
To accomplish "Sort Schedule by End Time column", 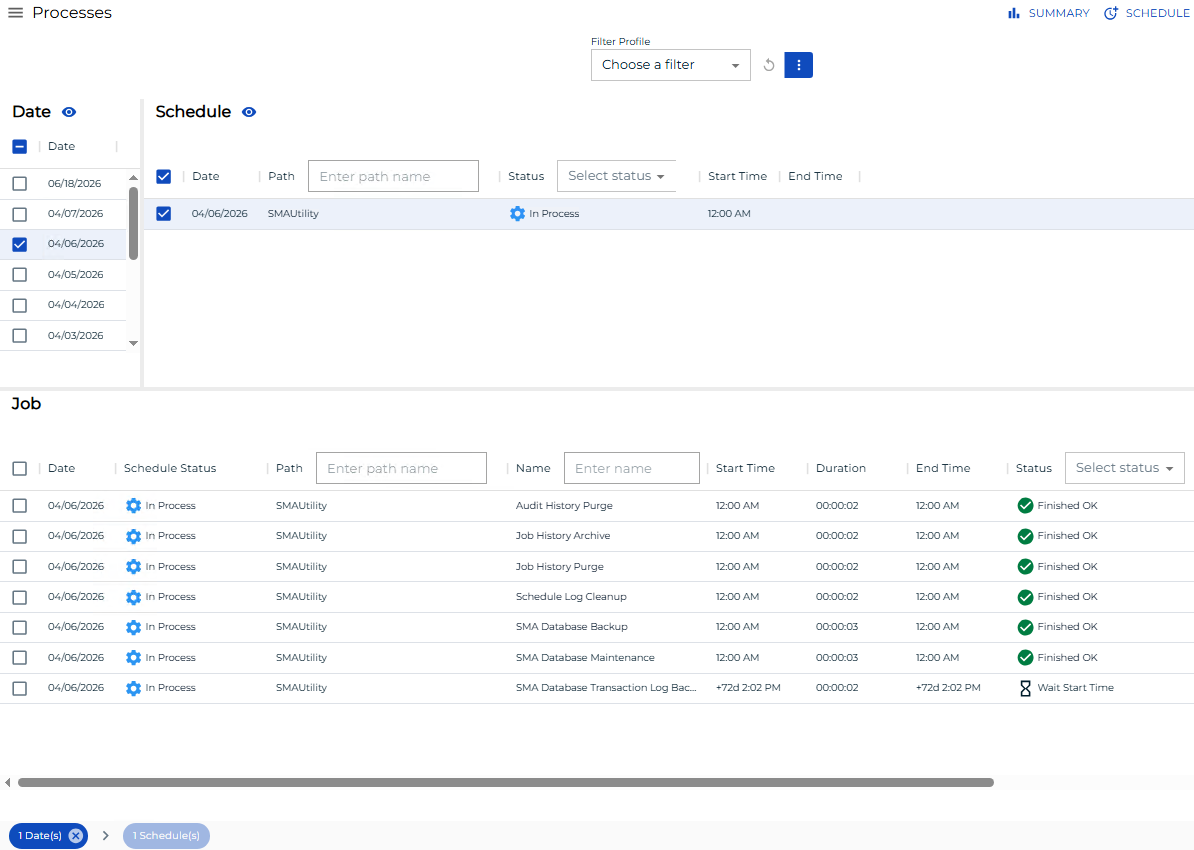I will pyautogui.click(x=815, y=176).
